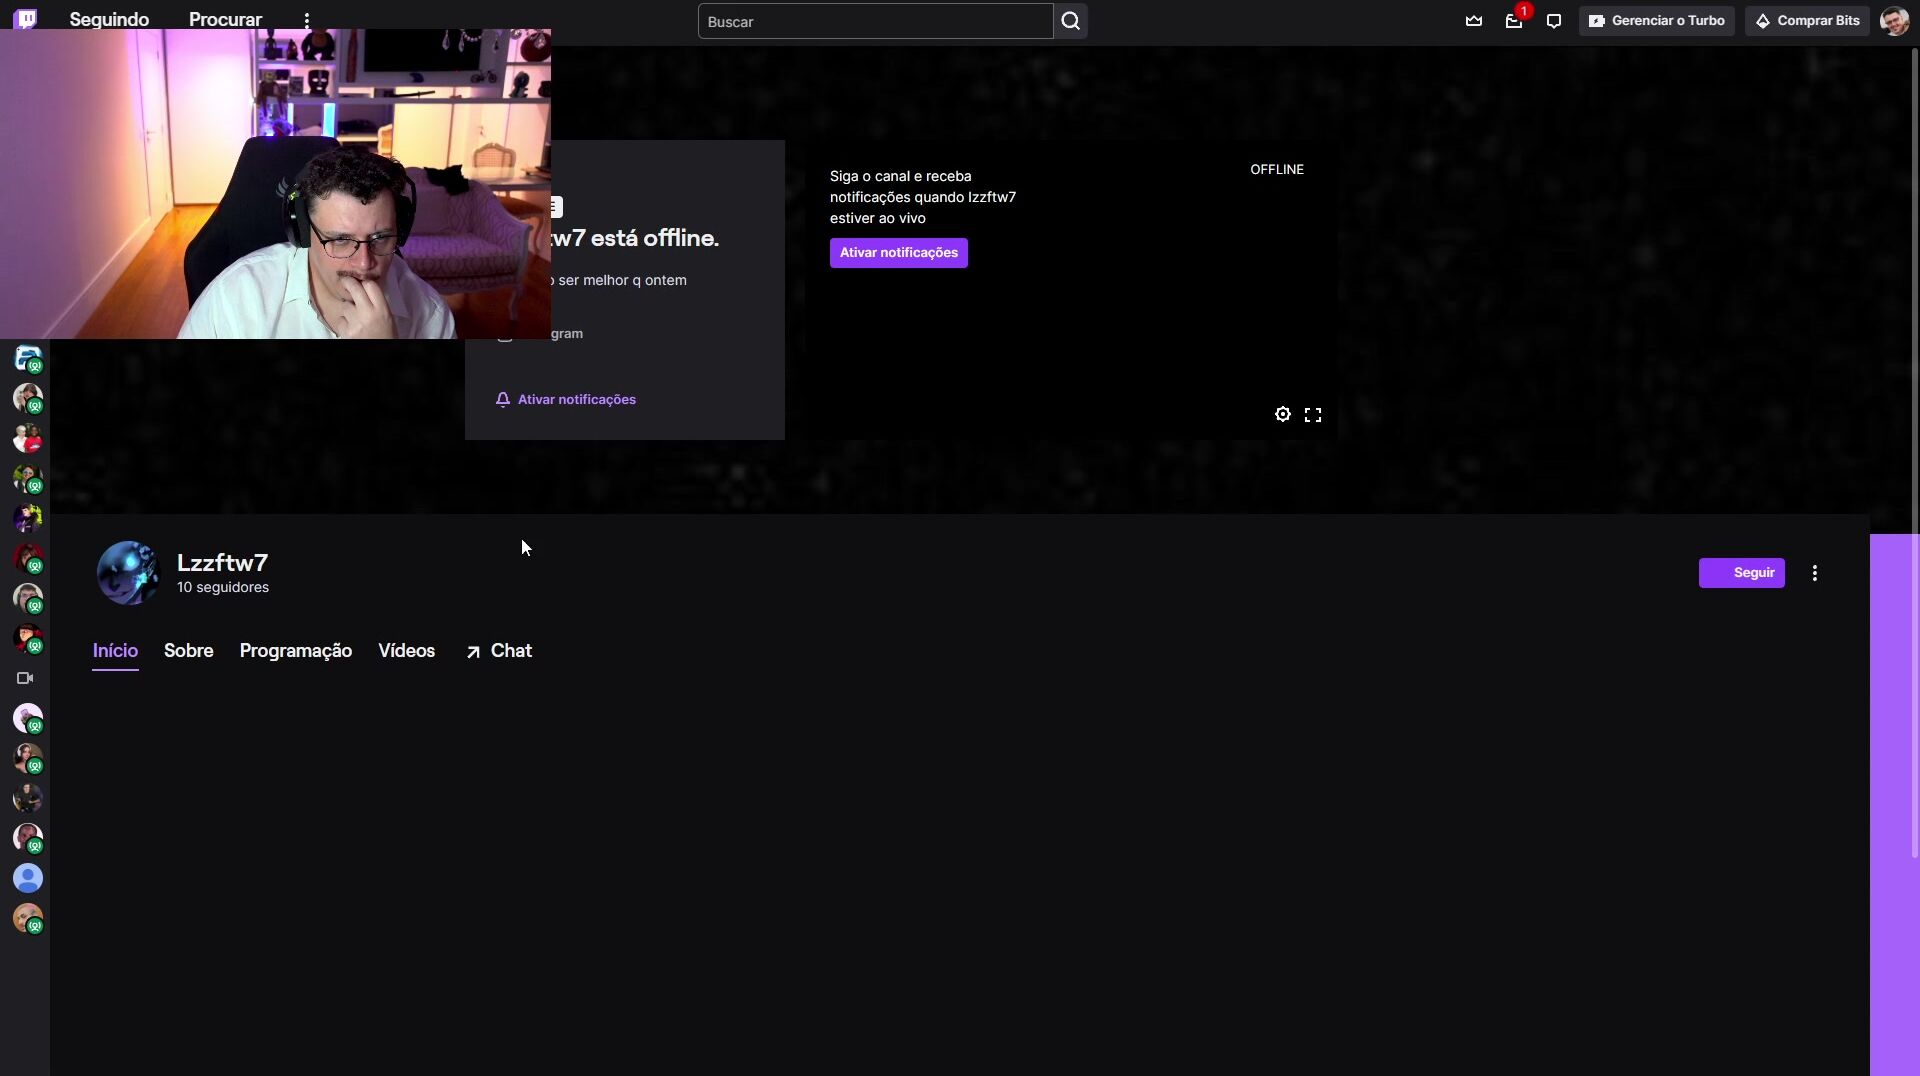The width and height of the screenshot is (1920, 1076).
Task: Click the Lzzftw7 channel avatar
Action: click(x=128, y=573)
